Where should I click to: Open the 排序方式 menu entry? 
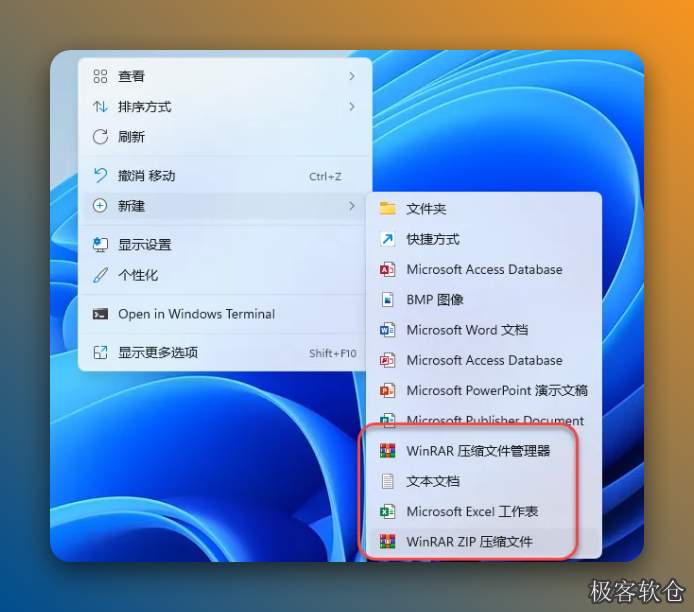pos(225,107)
